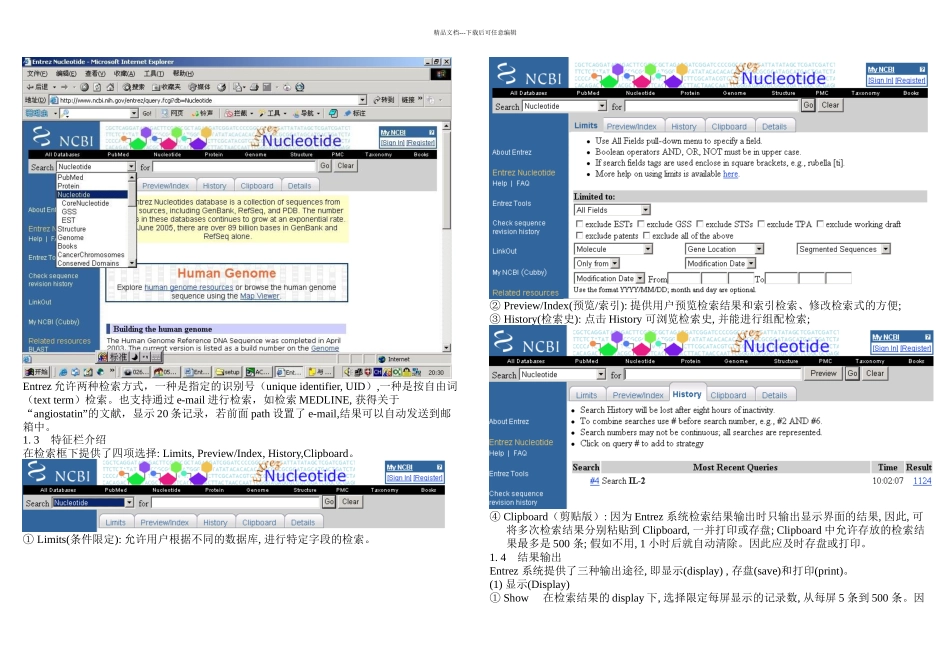The image size is (950, 672).
Task: Switch to Clipboard tab in the IE window
Action: point(257,186)
